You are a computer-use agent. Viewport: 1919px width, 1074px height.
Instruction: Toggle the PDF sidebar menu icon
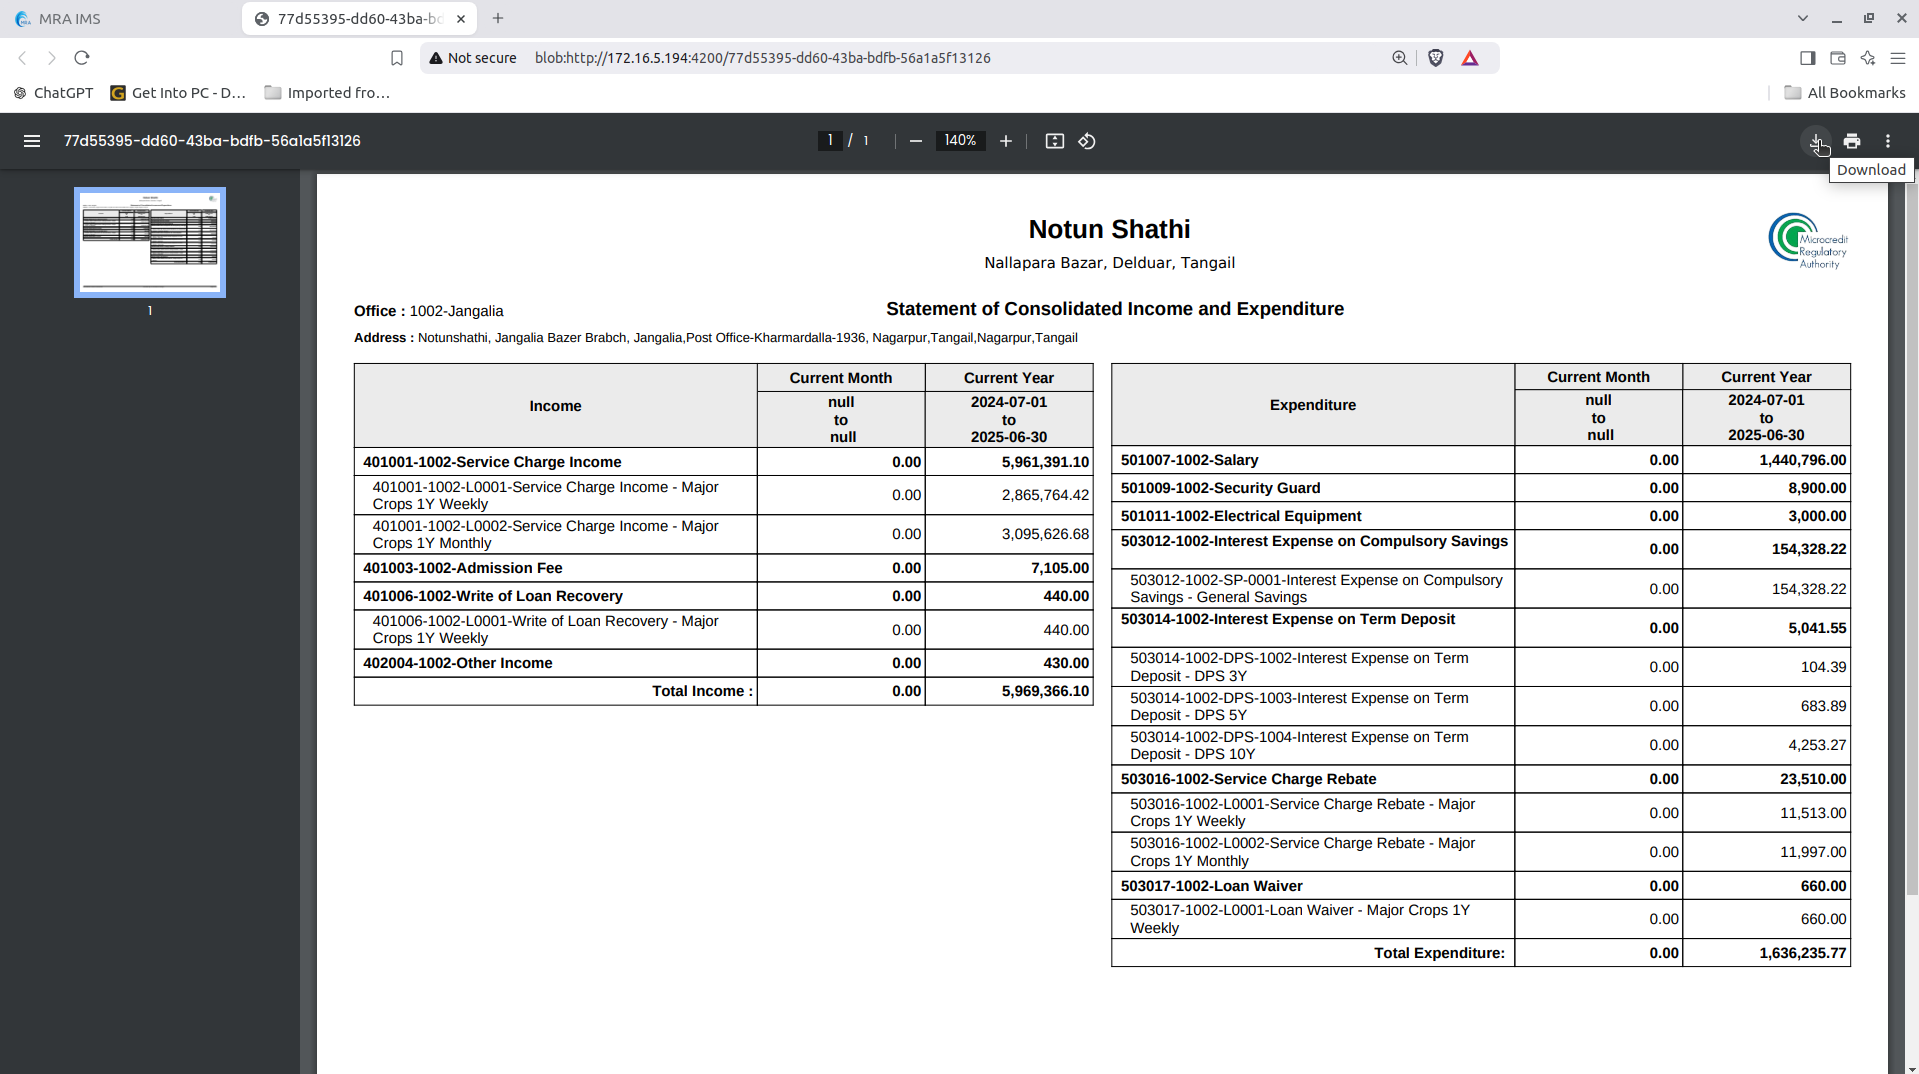click(32, 141)
